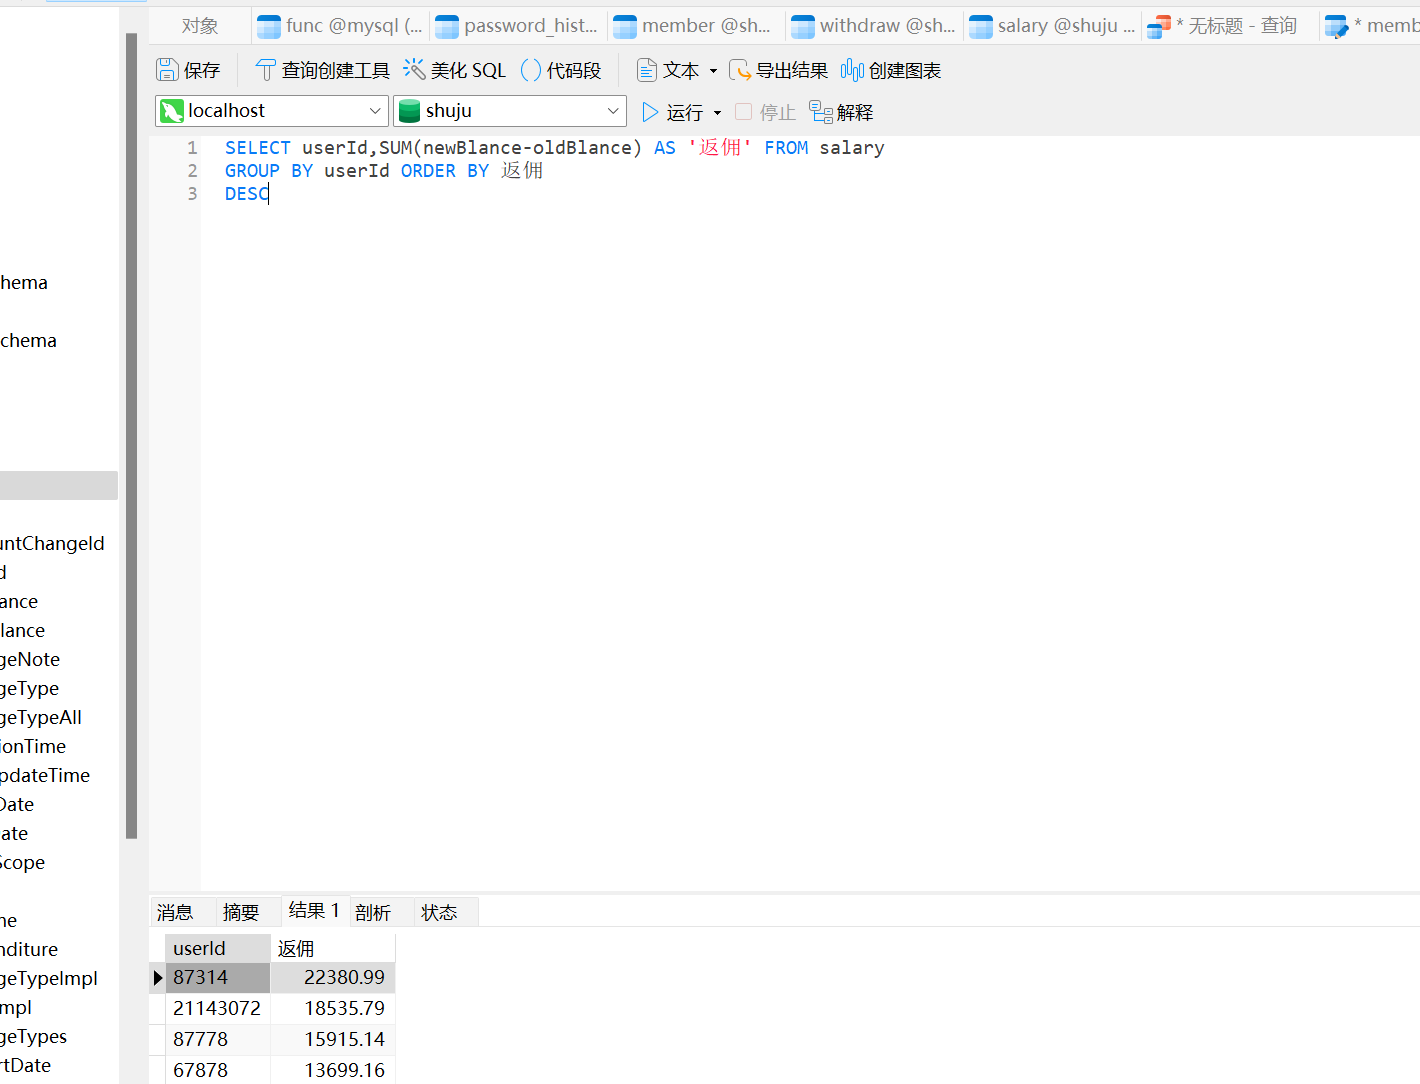The height and width of the screenshot is (1084, 1420).
Task: Click Beautify SQL (美化 SQL) wand icon
Action: tap(414, 69)
